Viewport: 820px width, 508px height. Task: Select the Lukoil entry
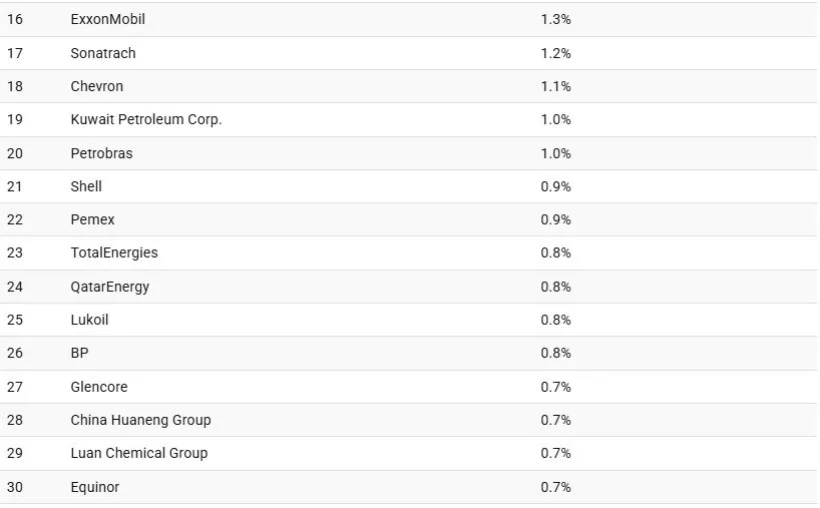(x=89, y=320)
